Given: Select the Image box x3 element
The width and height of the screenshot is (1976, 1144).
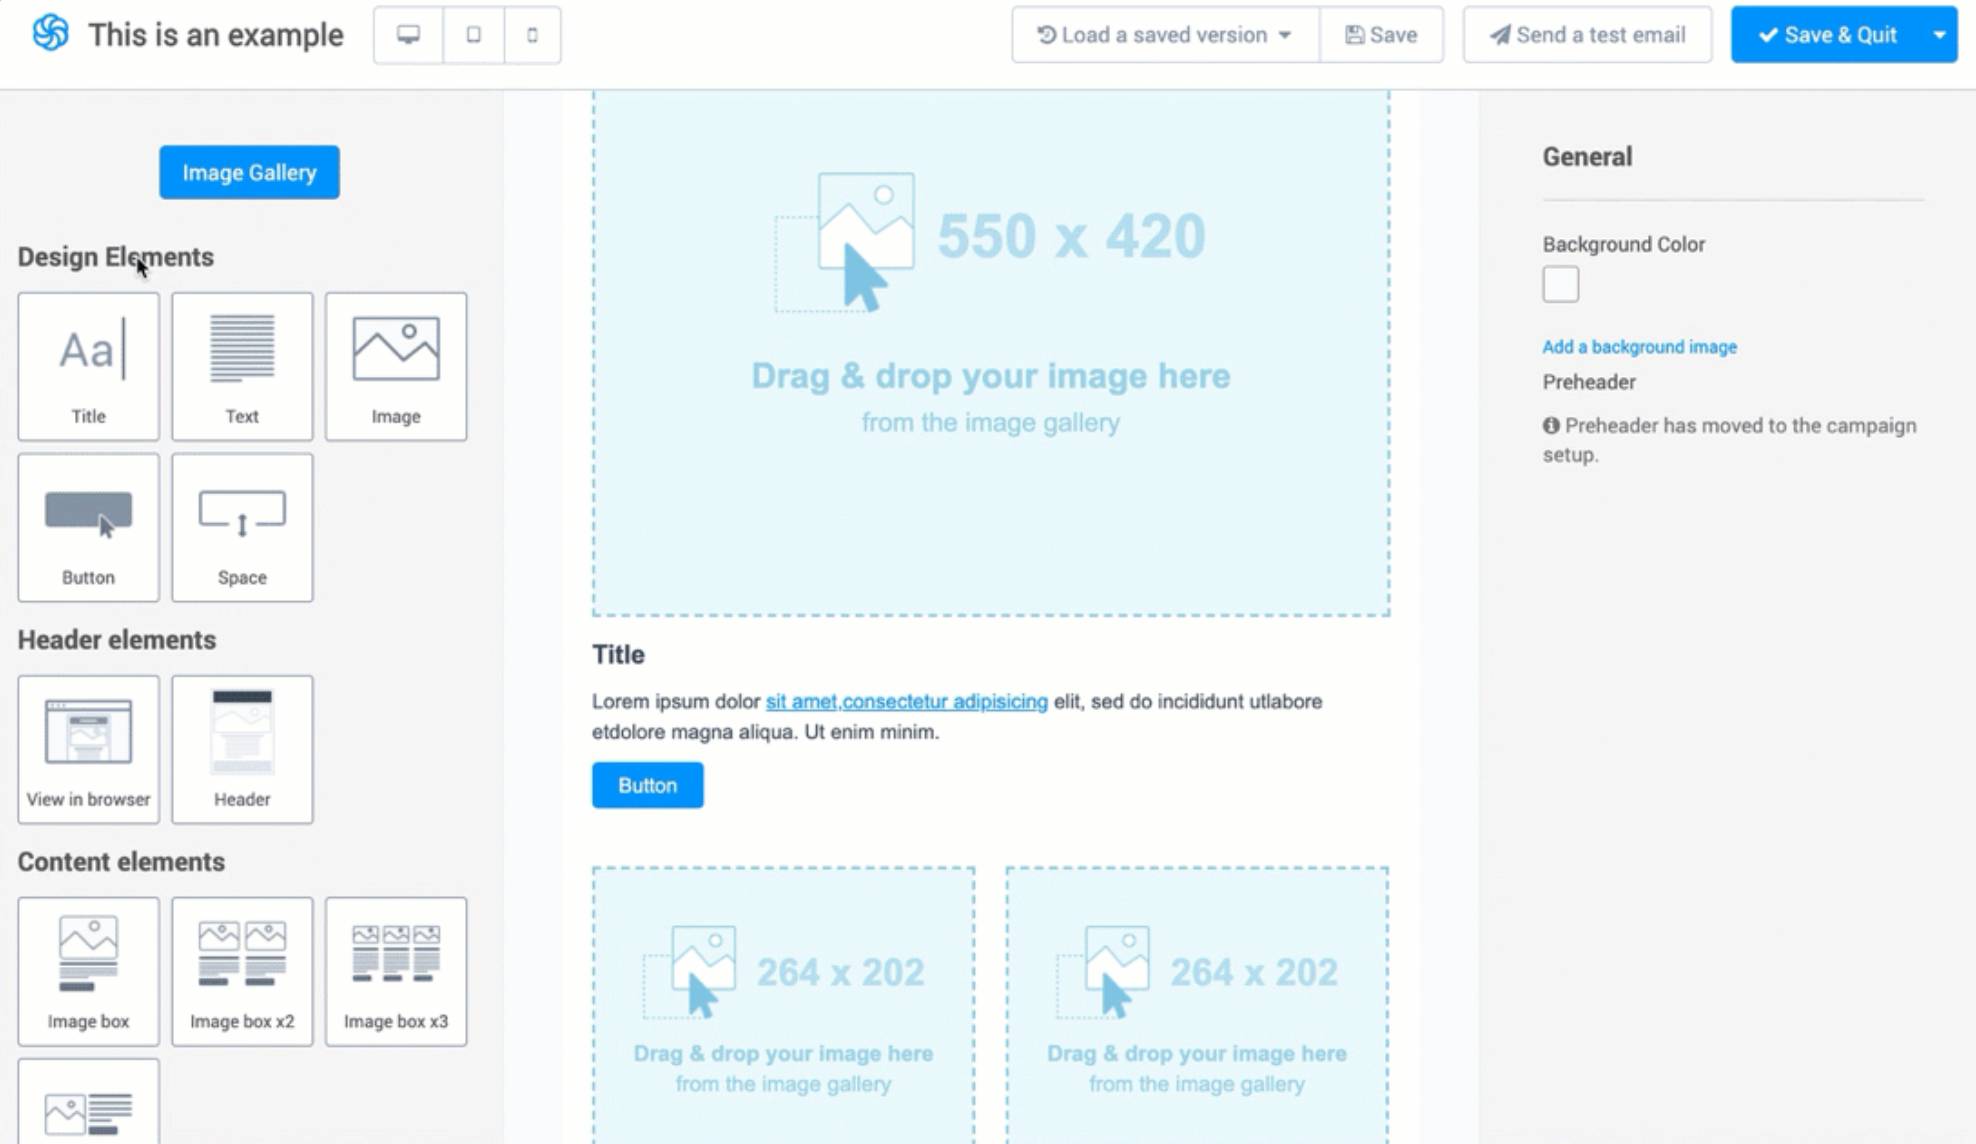Looking at the screenshot, I should [396, 971].
